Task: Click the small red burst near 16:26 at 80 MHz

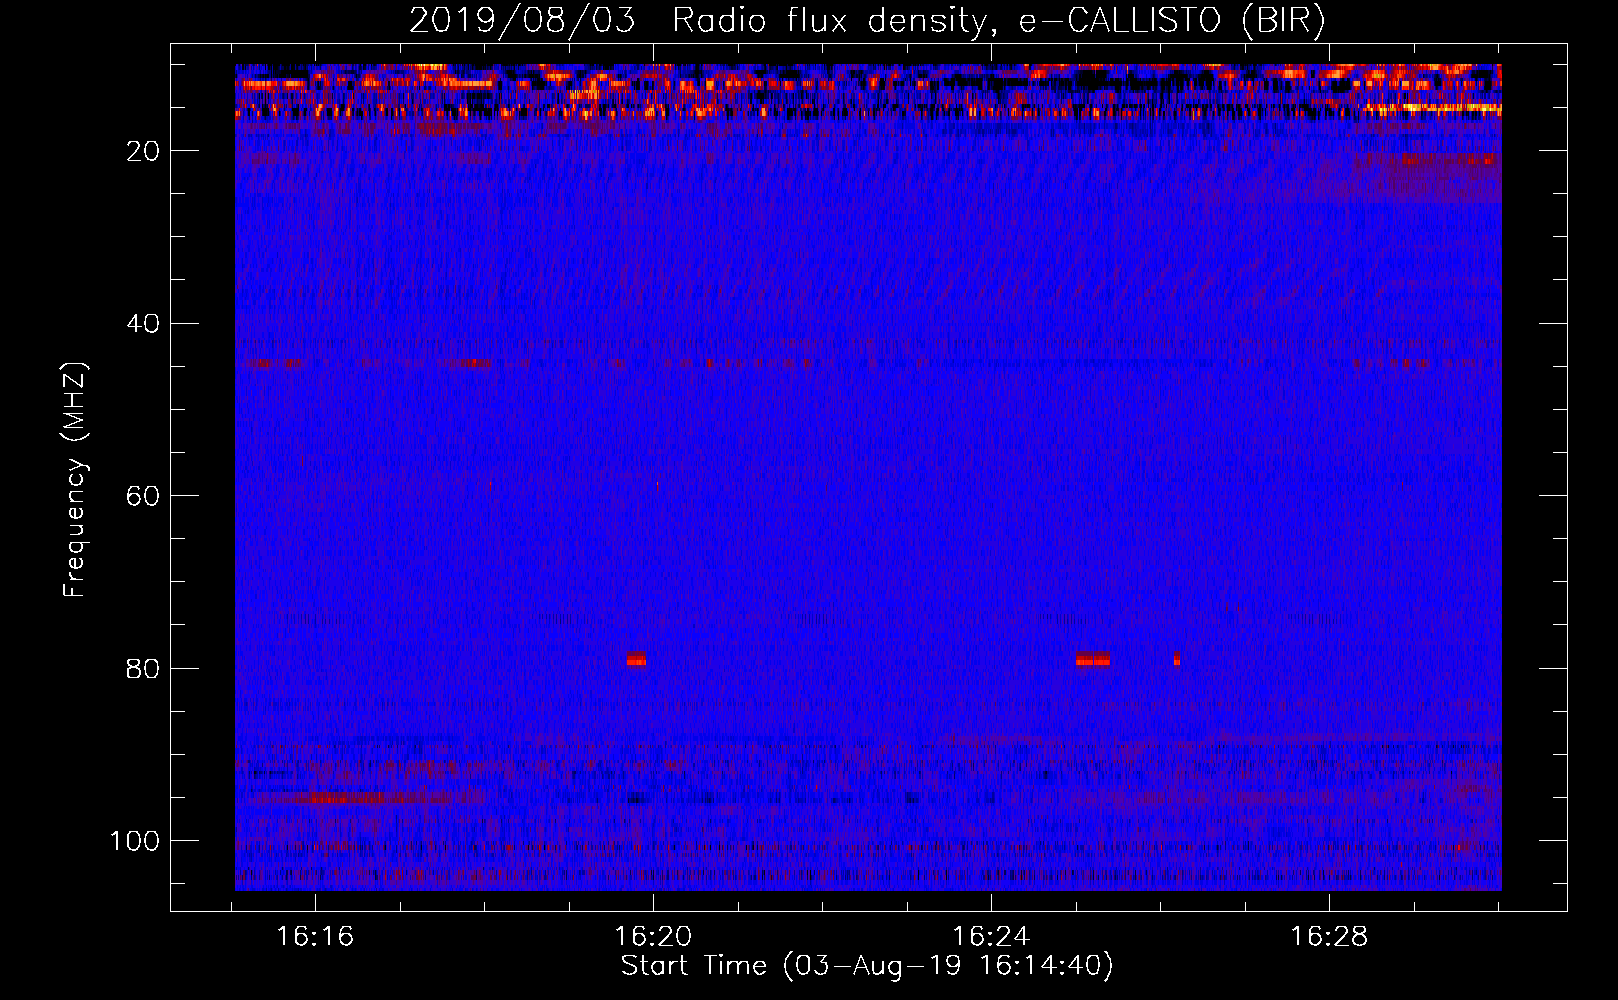Action: click(x=1177, y=659)
